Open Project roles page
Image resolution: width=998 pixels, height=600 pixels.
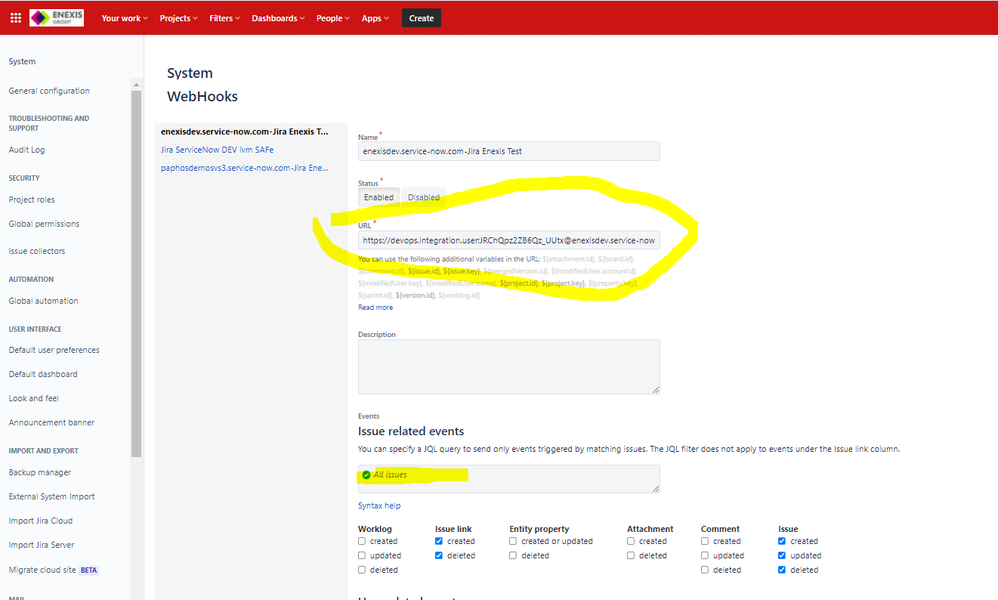point(32,200)
